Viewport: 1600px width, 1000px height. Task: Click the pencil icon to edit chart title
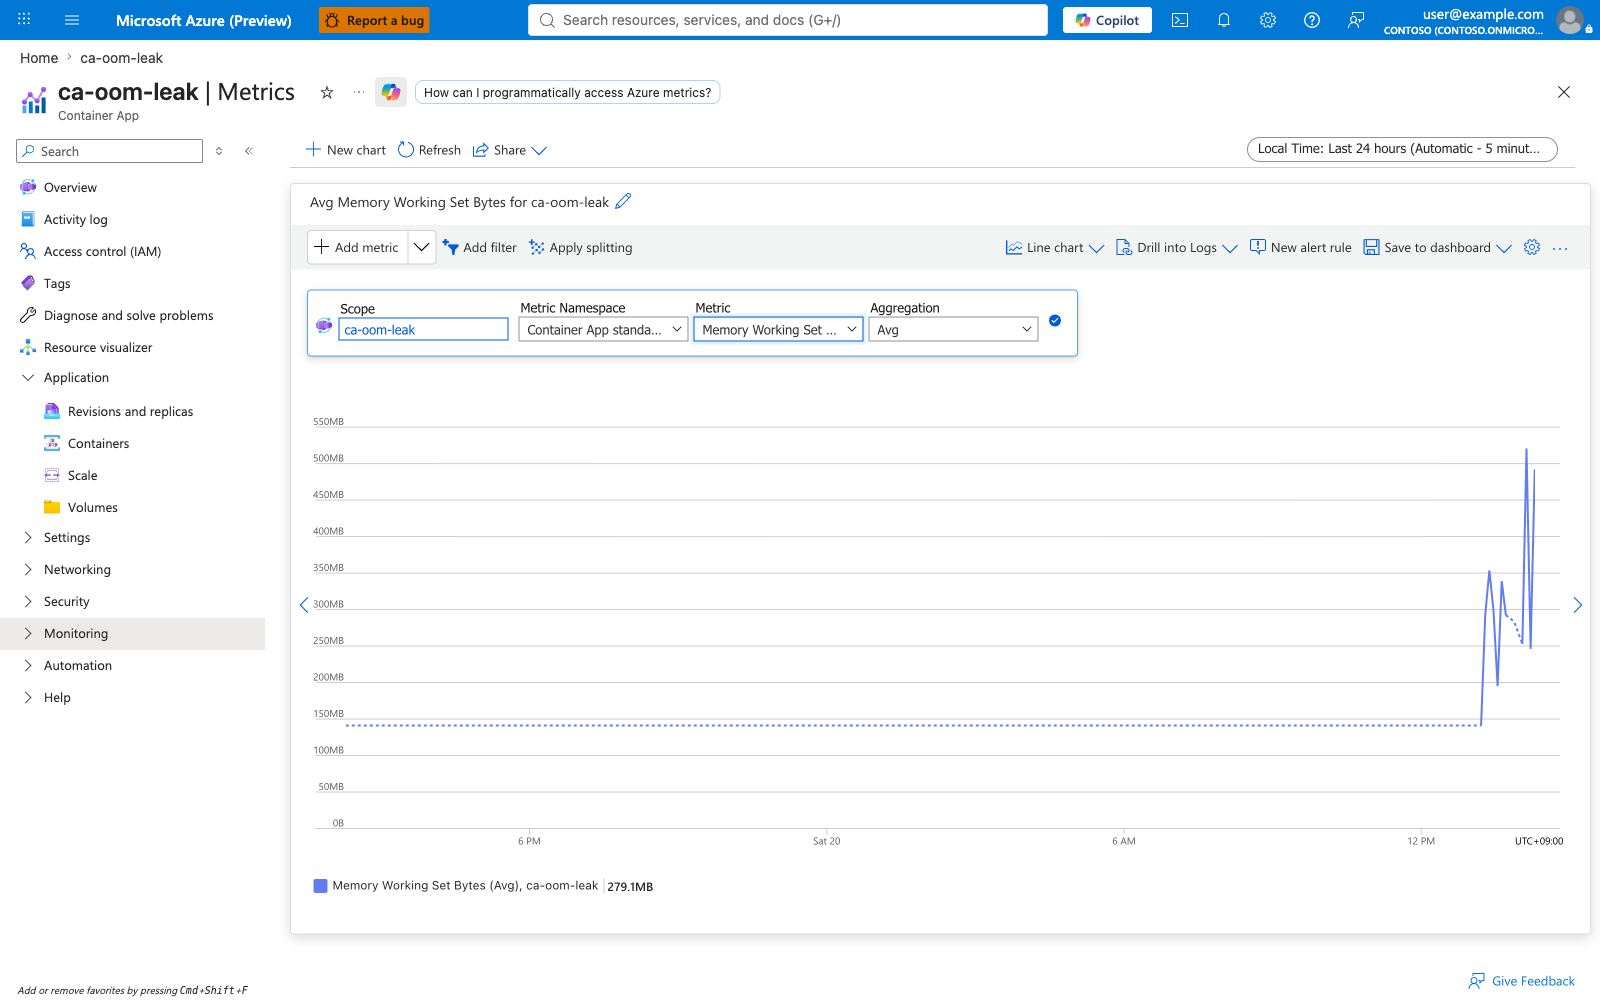click(623, 201)
